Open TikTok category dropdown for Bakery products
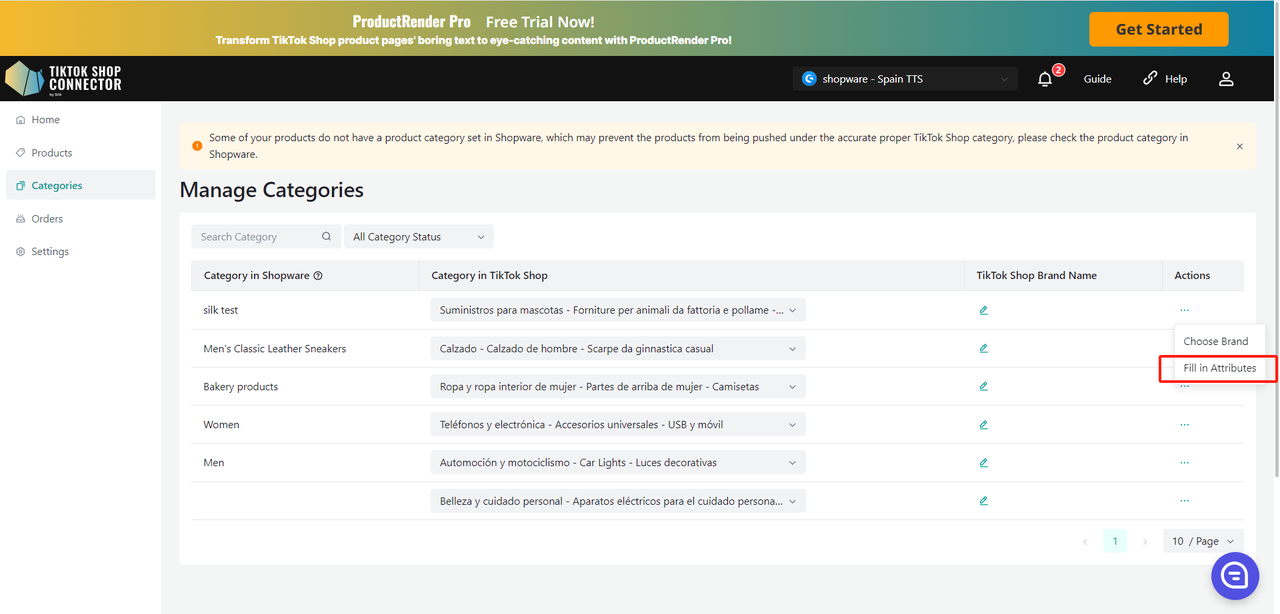1280x614 pixels. tap(617, 387)
